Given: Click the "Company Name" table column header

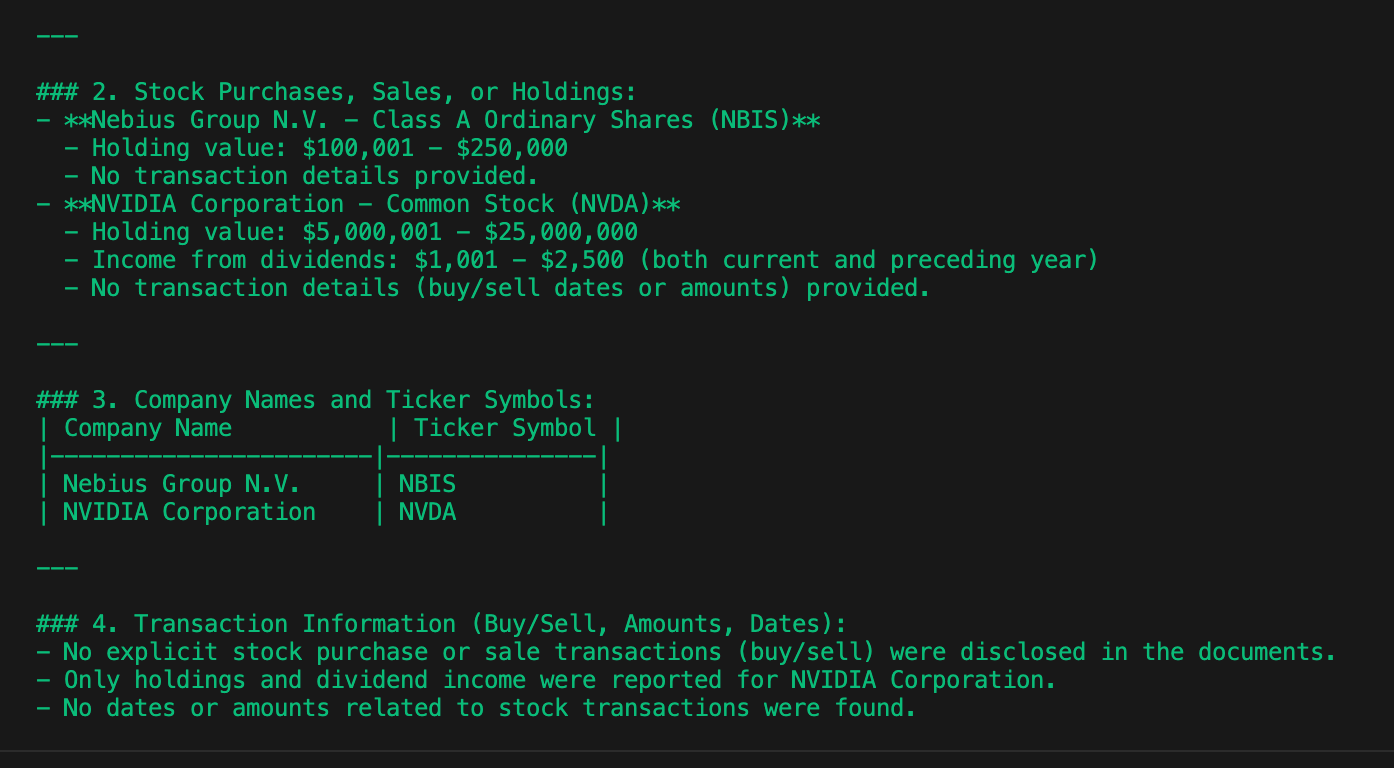Looking at the screenshot, I should (x=148, y=428).
